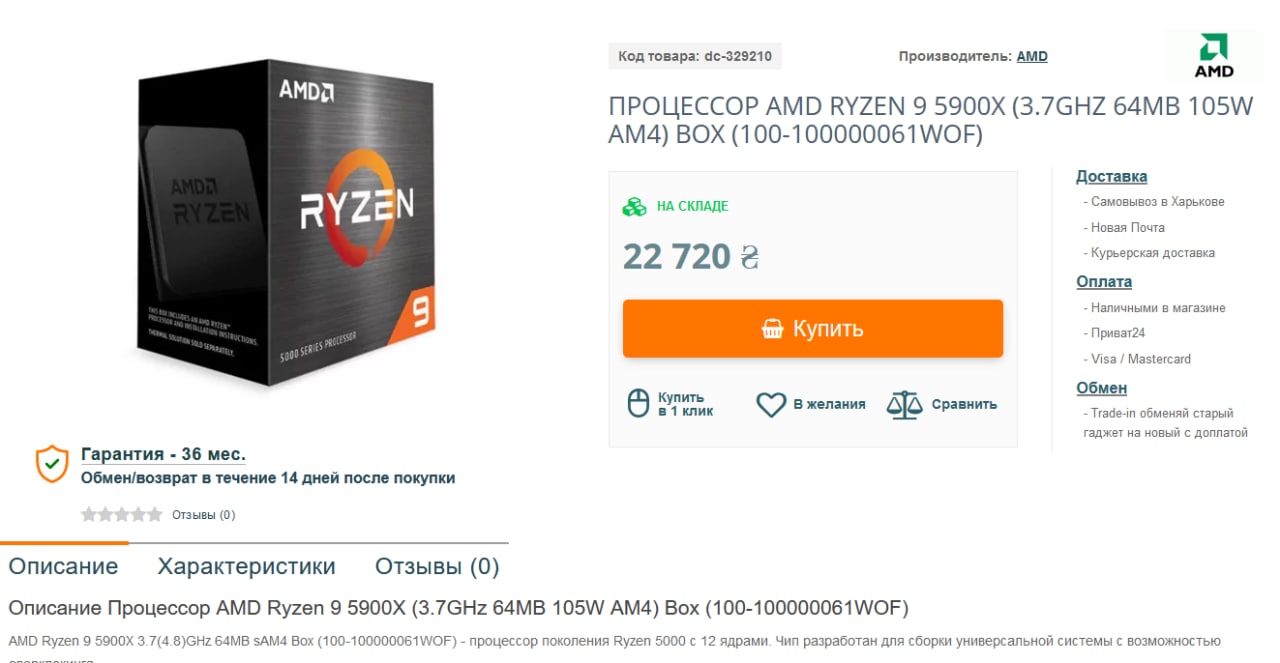Open the Обмен link
The image size is (1280, 663).
[1102, 388]
